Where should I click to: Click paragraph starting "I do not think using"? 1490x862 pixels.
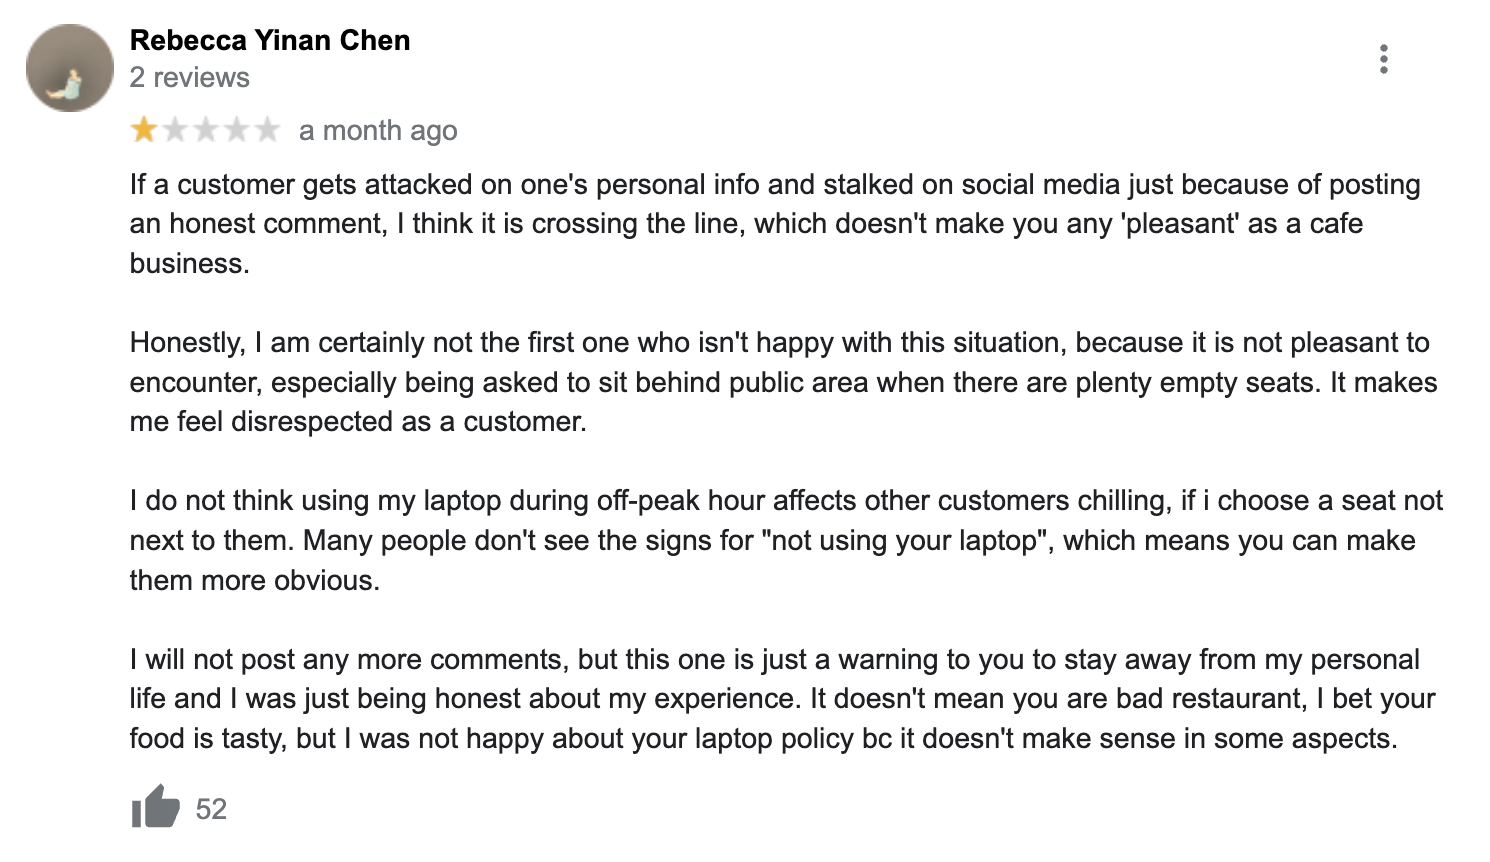click(x=786, y=540)
